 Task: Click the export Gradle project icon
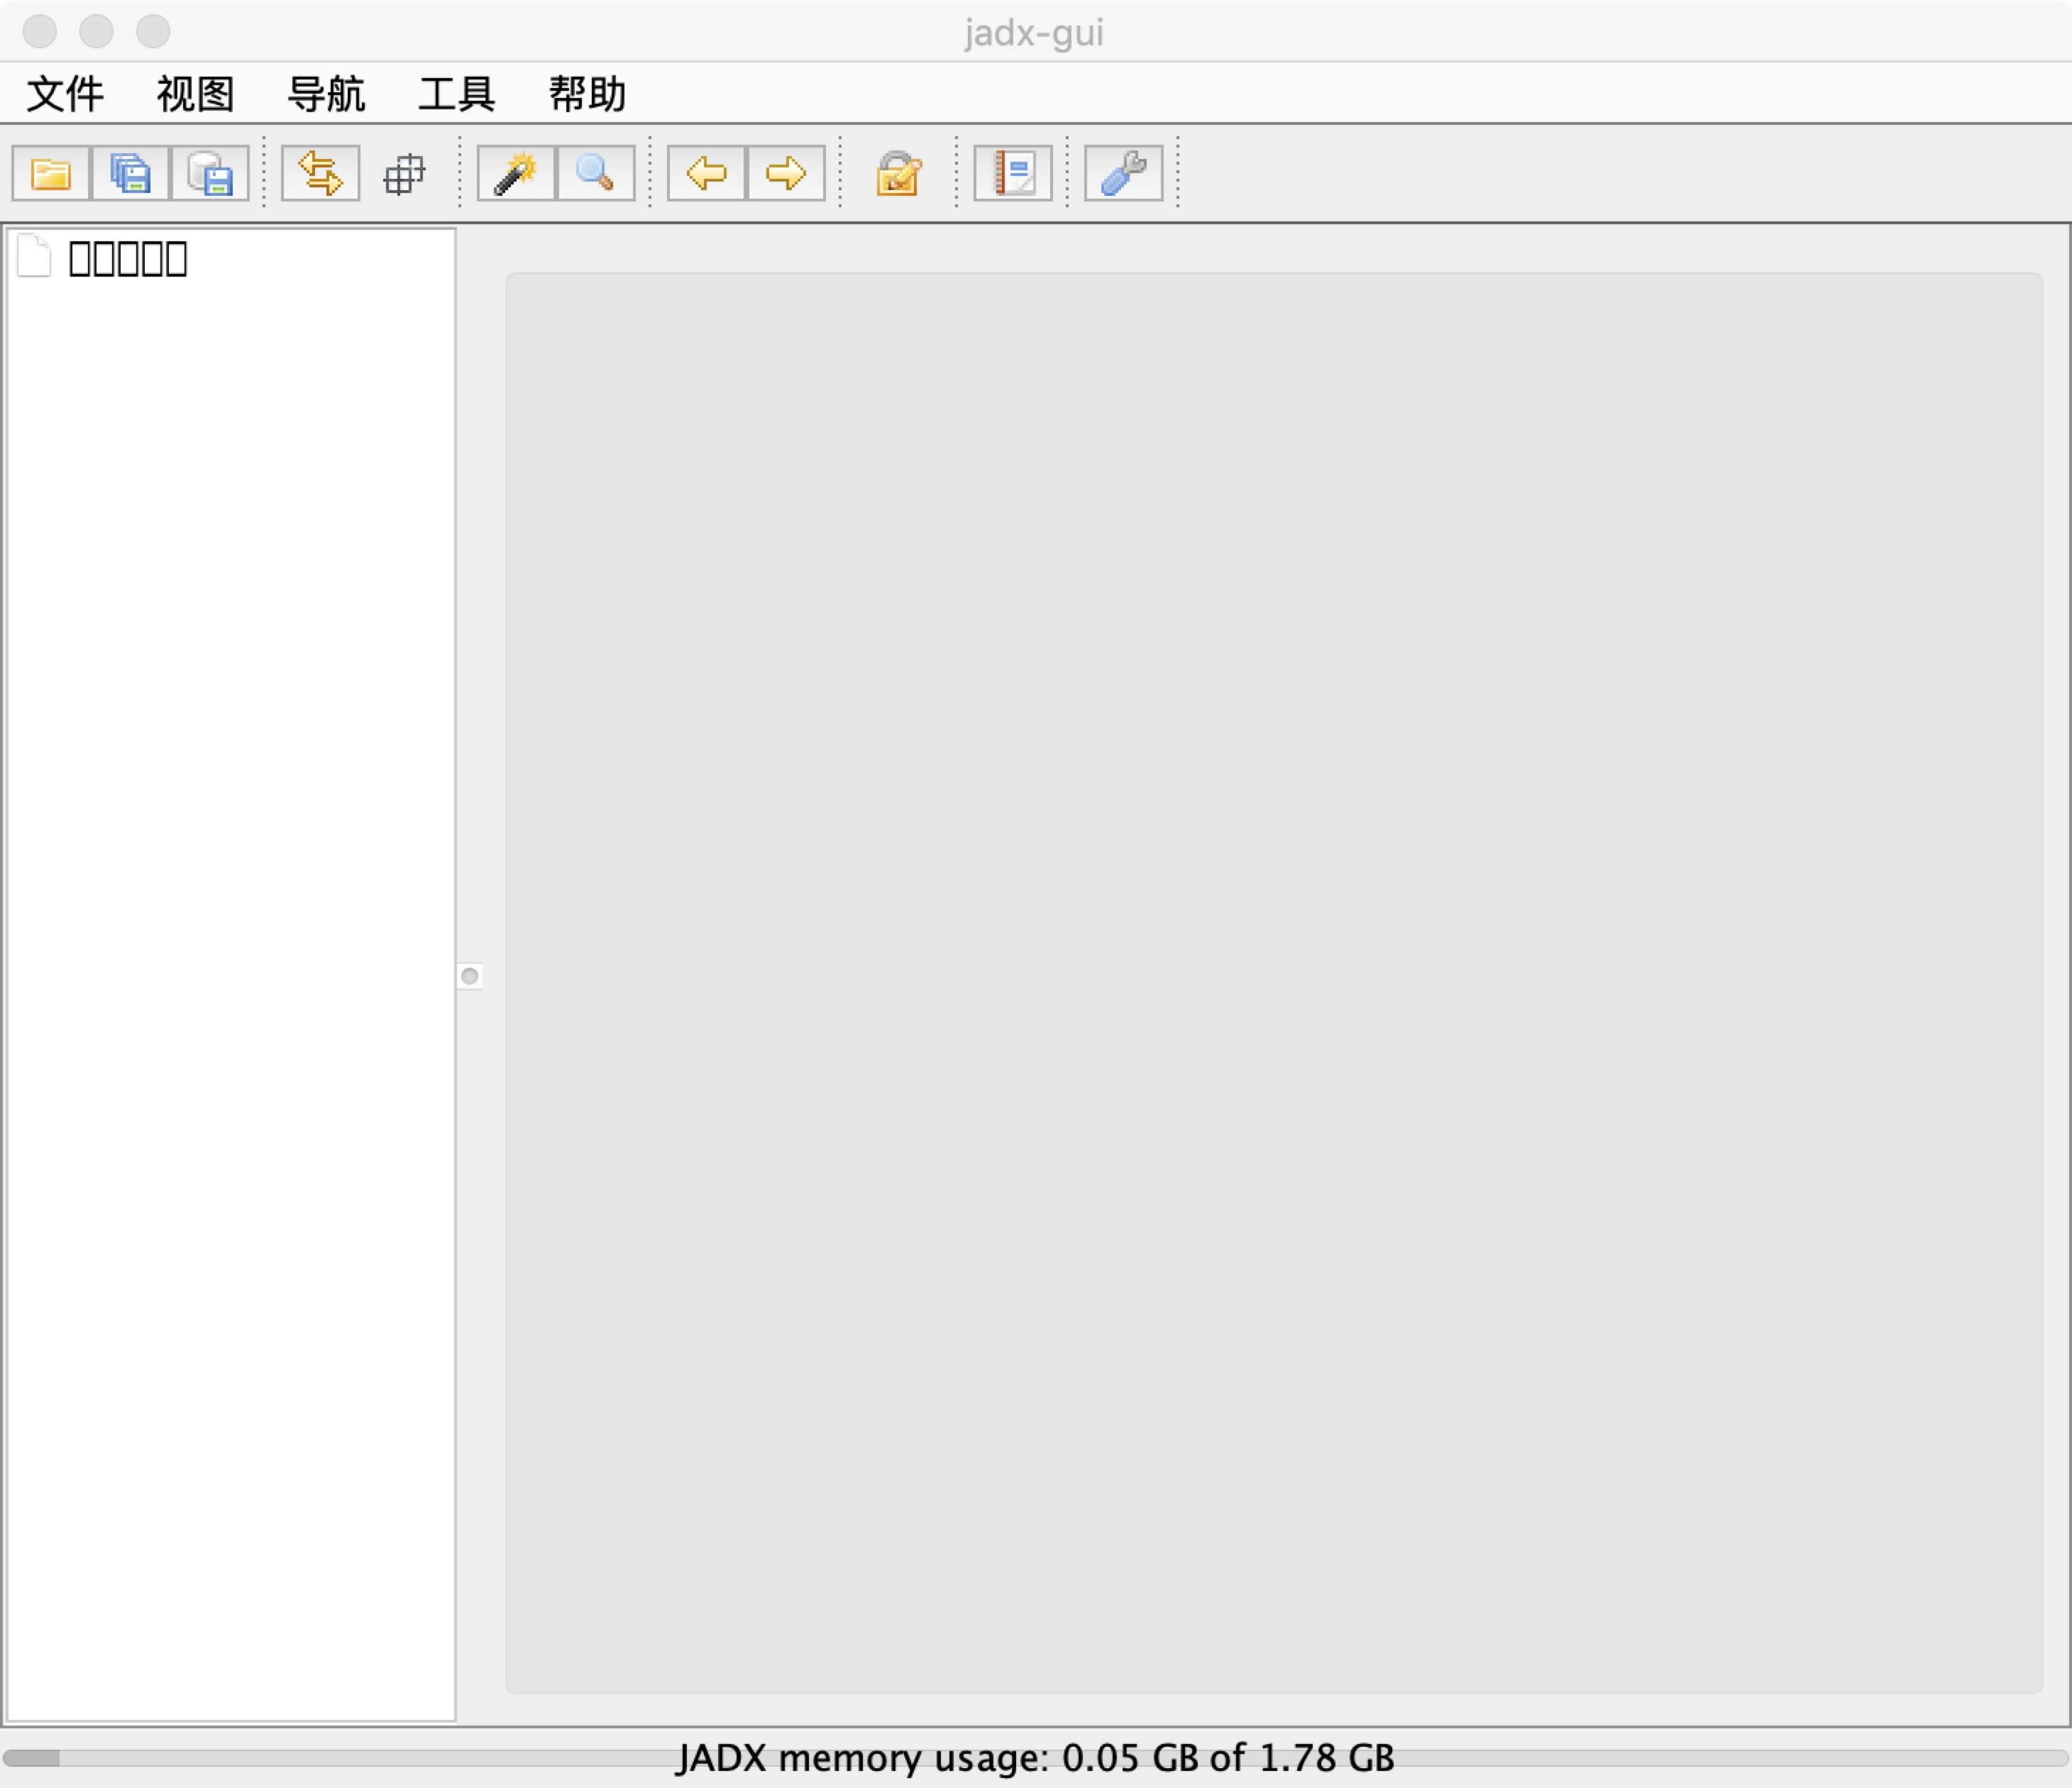pyautogui.click(x=210, y=174)
